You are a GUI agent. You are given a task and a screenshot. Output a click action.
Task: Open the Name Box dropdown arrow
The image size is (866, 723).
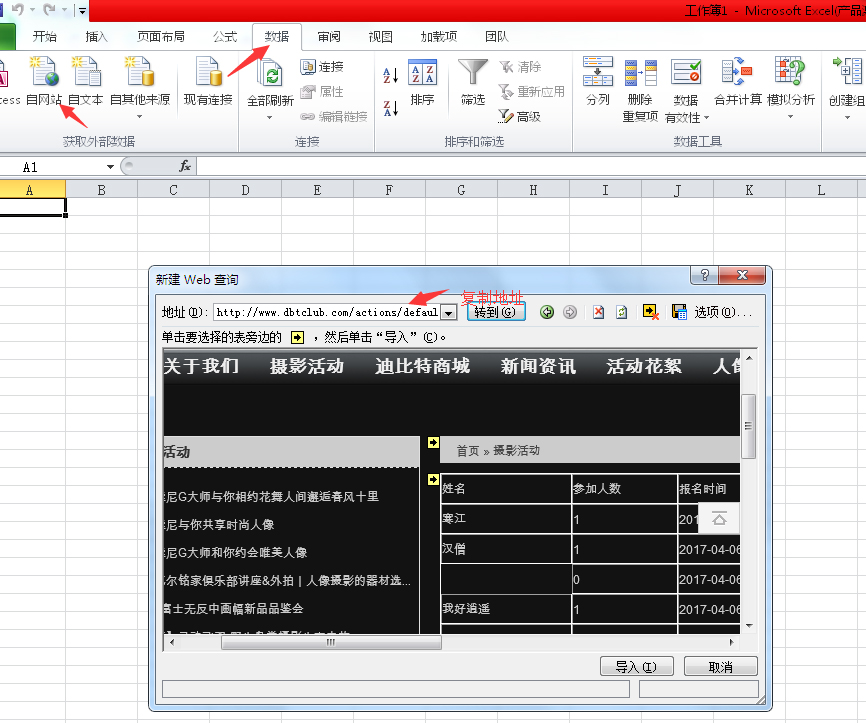click(x=111, y=167)
